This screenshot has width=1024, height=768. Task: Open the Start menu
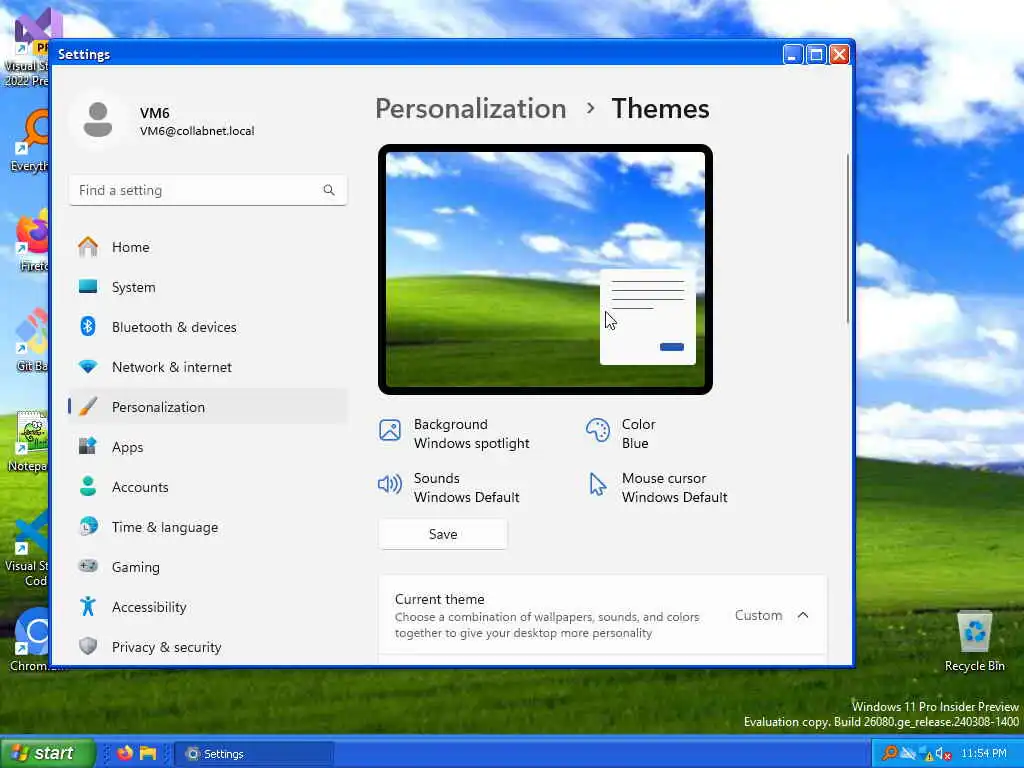click(48, 753)
